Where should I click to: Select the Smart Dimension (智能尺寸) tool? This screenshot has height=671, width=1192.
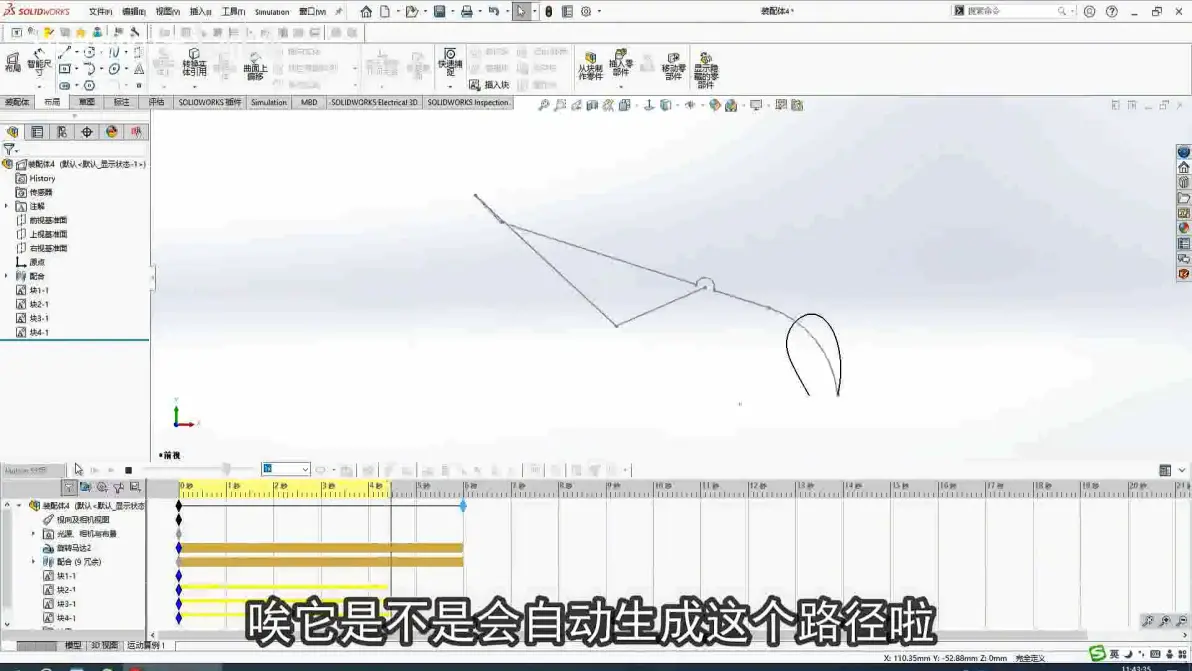coord(39,63)
